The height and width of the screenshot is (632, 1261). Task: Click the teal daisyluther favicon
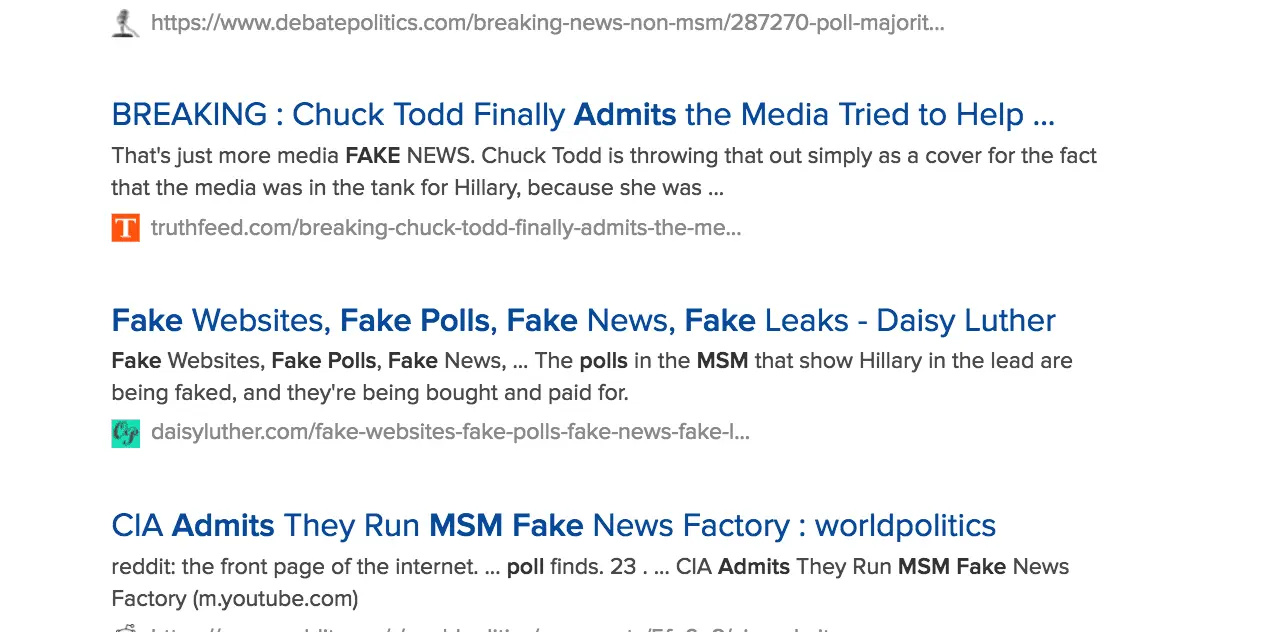pos(125,433)
